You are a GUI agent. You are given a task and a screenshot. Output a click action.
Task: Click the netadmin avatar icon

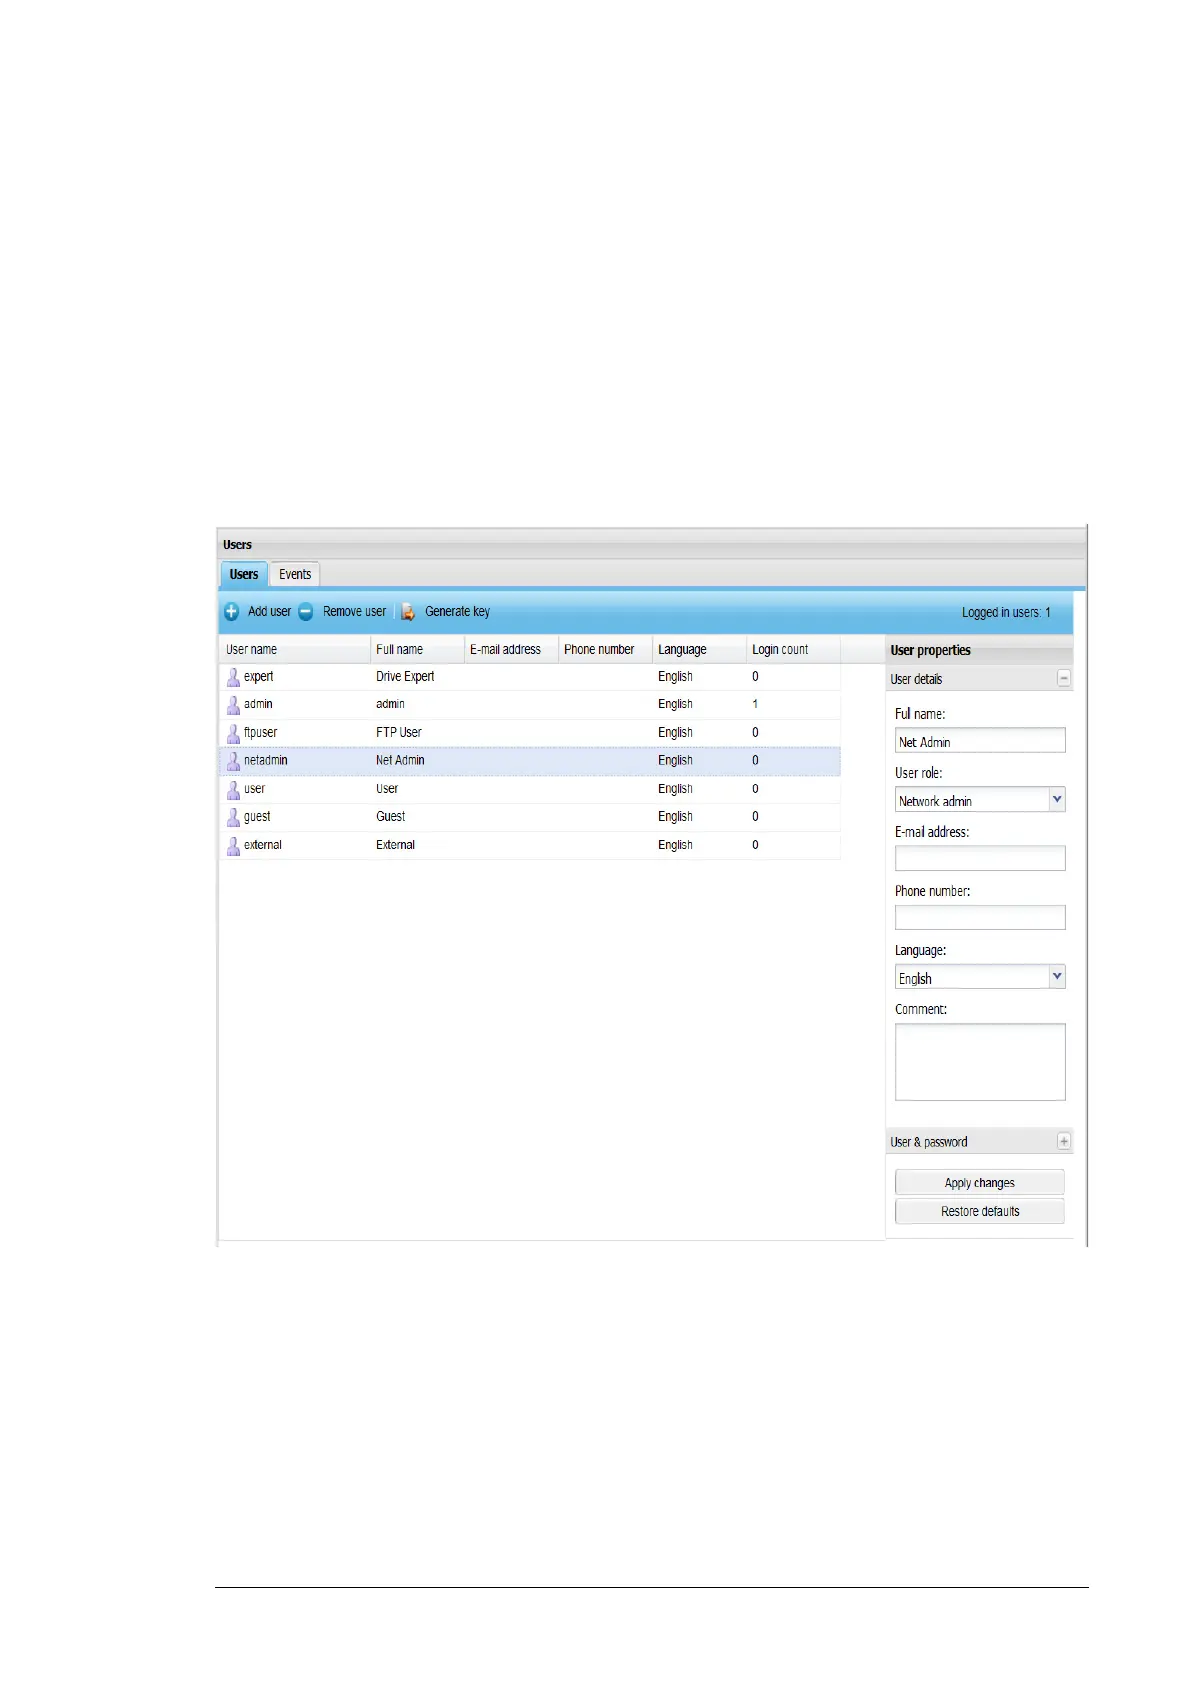tap(233, 761)
